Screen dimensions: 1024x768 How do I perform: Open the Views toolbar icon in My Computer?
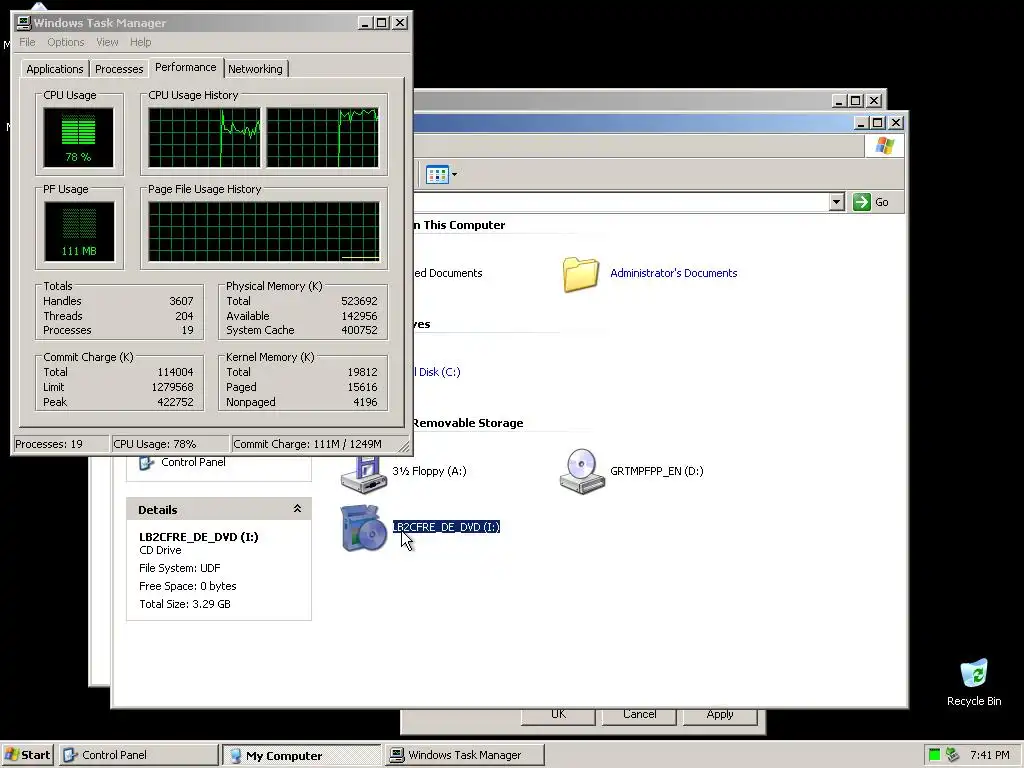437,174
